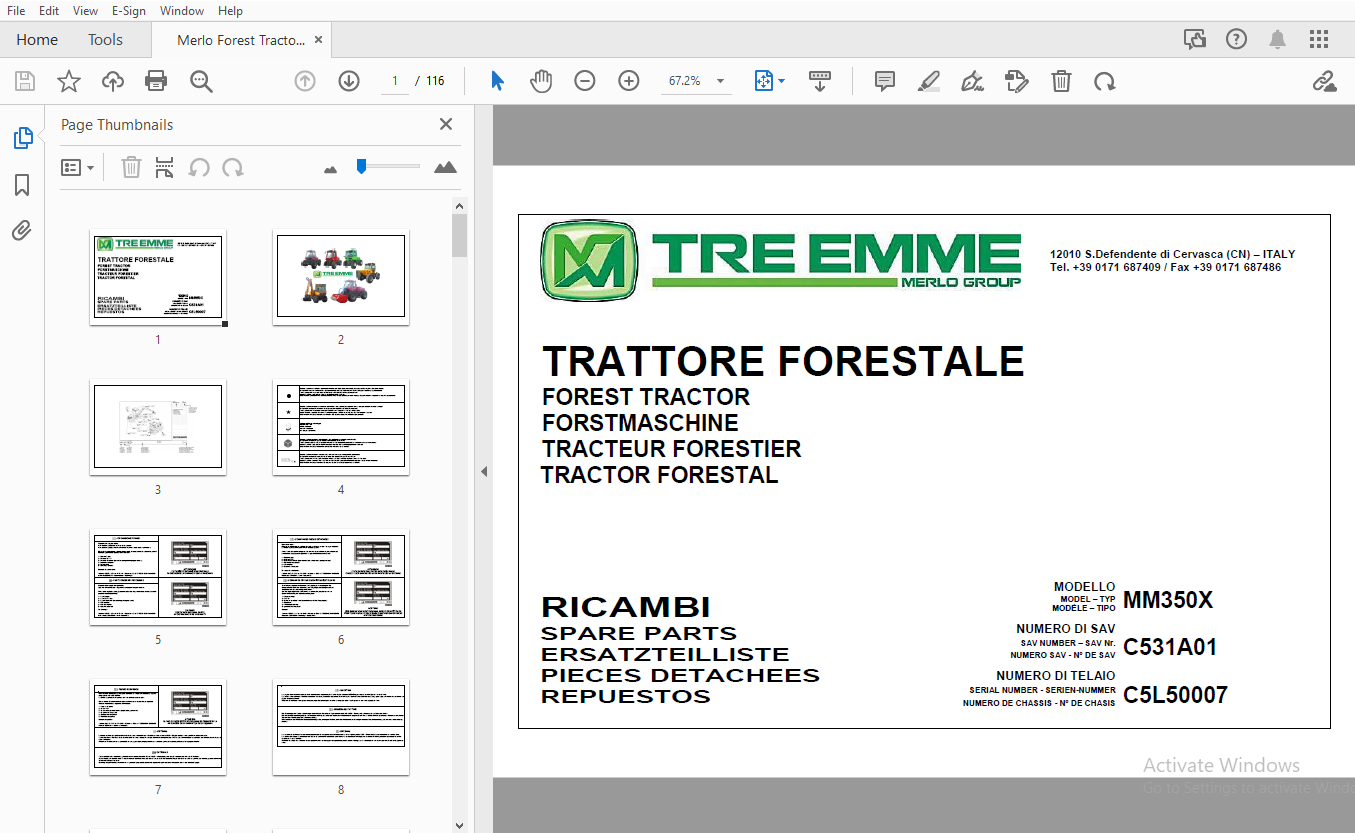Select page 8 thumbnail
This screenshot has width=1355, height=833.
(341, 727)
